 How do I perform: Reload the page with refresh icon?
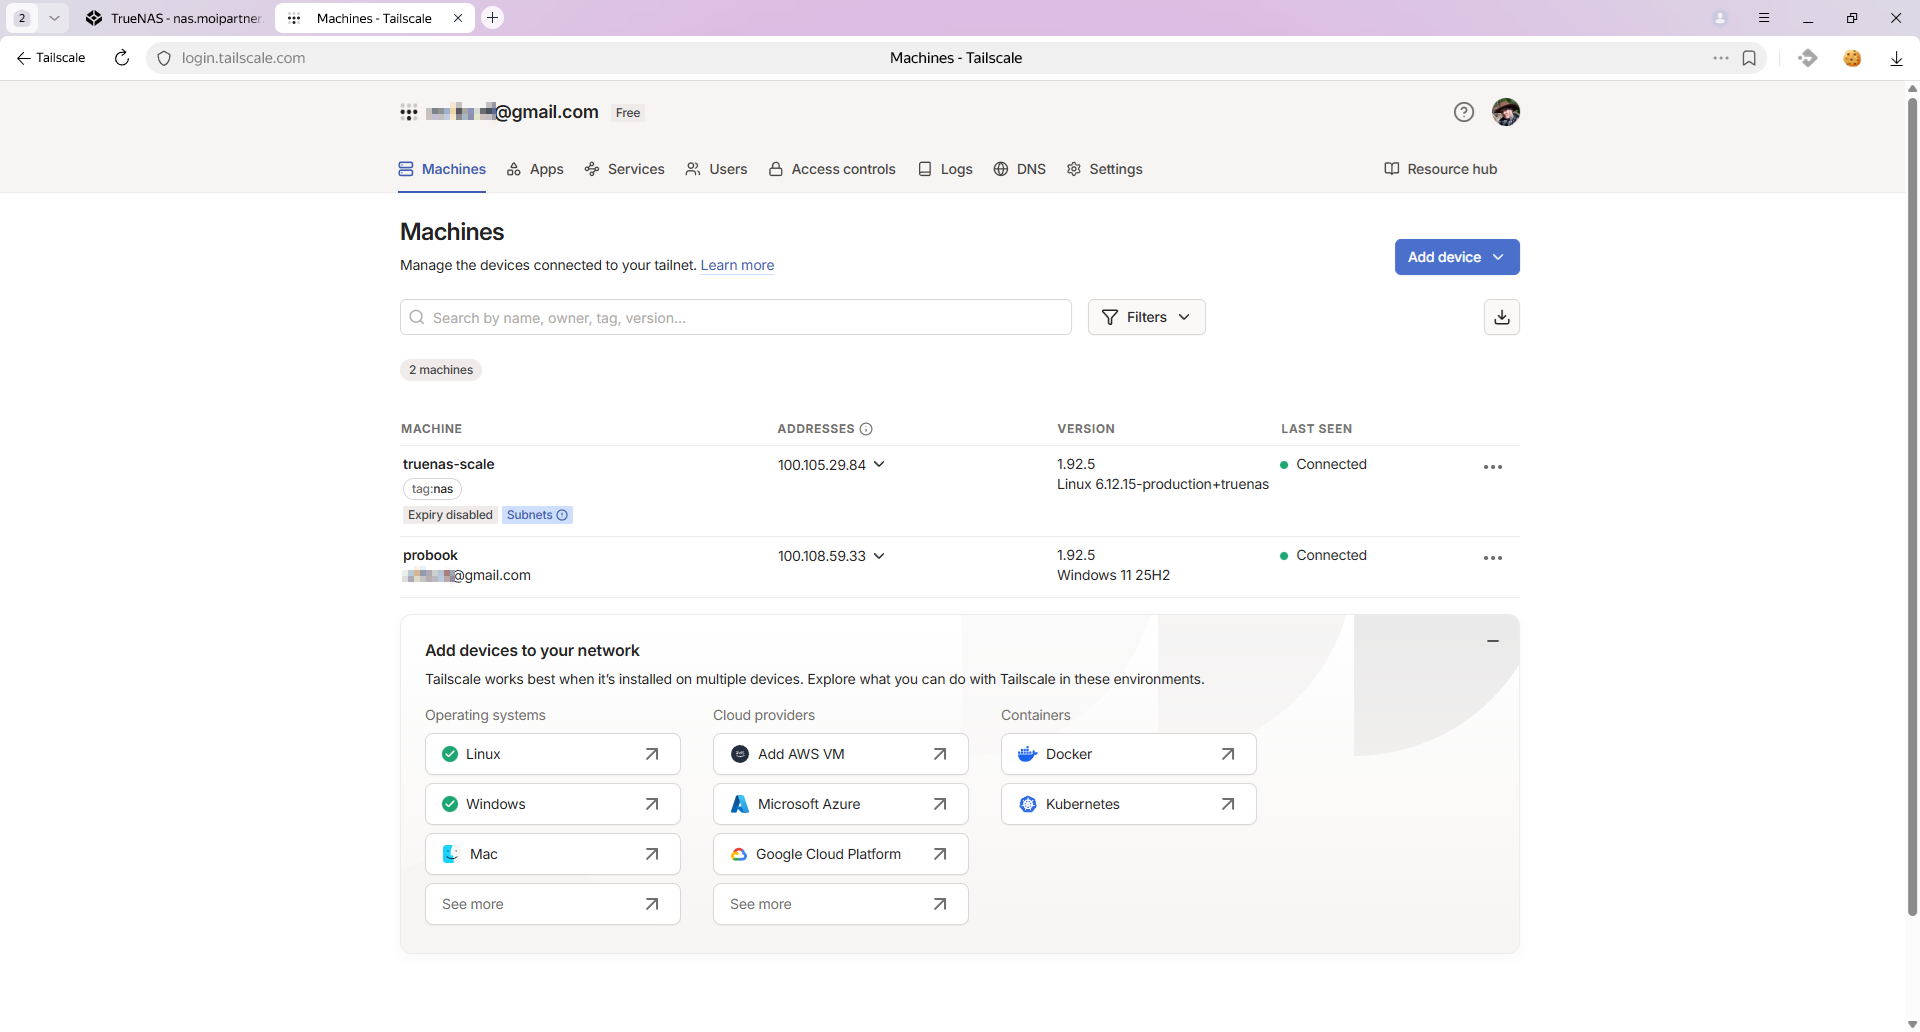(x=122, y=58)
